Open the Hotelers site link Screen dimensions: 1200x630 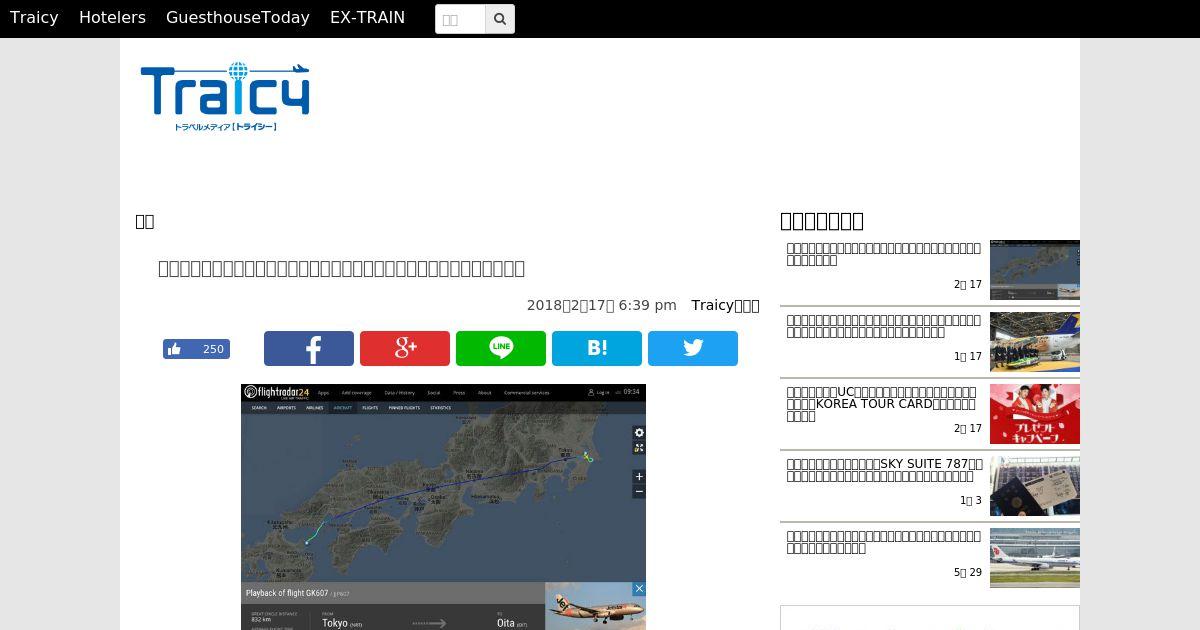(112, 18)
